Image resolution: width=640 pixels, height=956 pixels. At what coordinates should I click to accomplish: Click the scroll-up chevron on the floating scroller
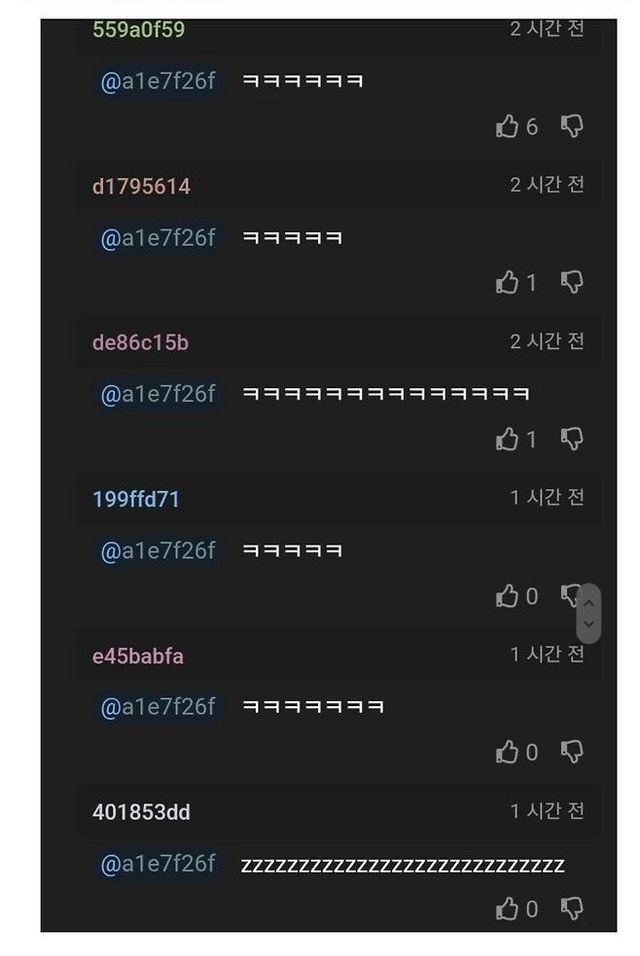589,603
